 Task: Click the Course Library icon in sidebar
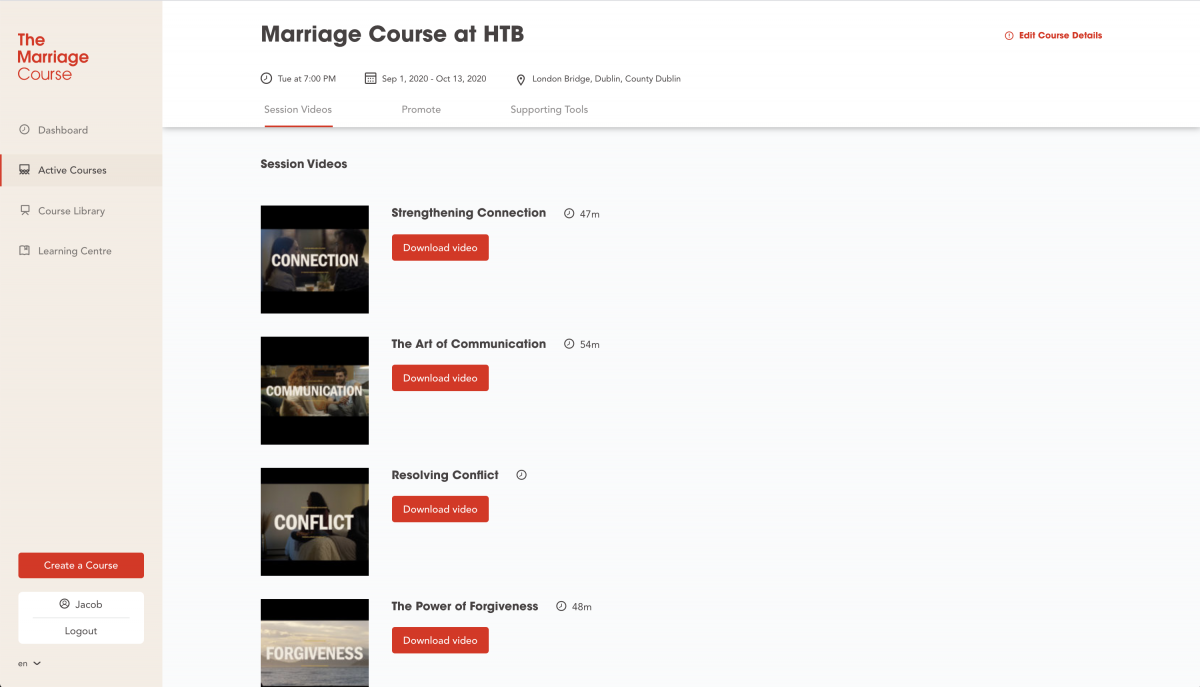pos(25,211)
